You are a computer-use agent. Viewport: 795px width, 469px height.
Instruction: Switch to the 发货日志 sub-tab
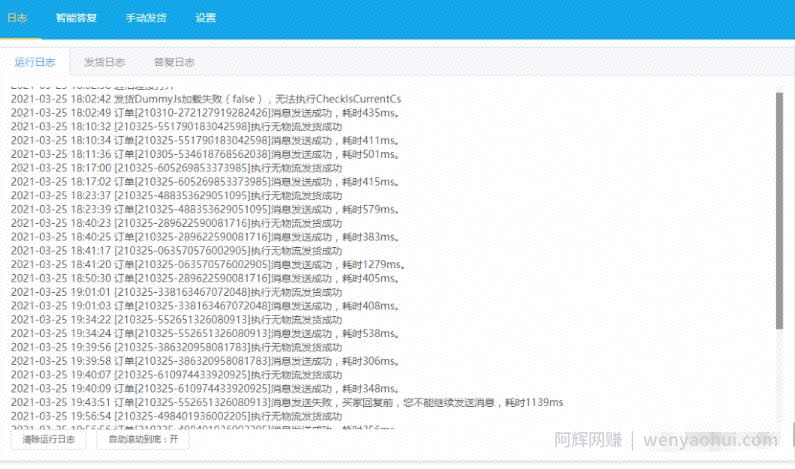tap(104, 62)
